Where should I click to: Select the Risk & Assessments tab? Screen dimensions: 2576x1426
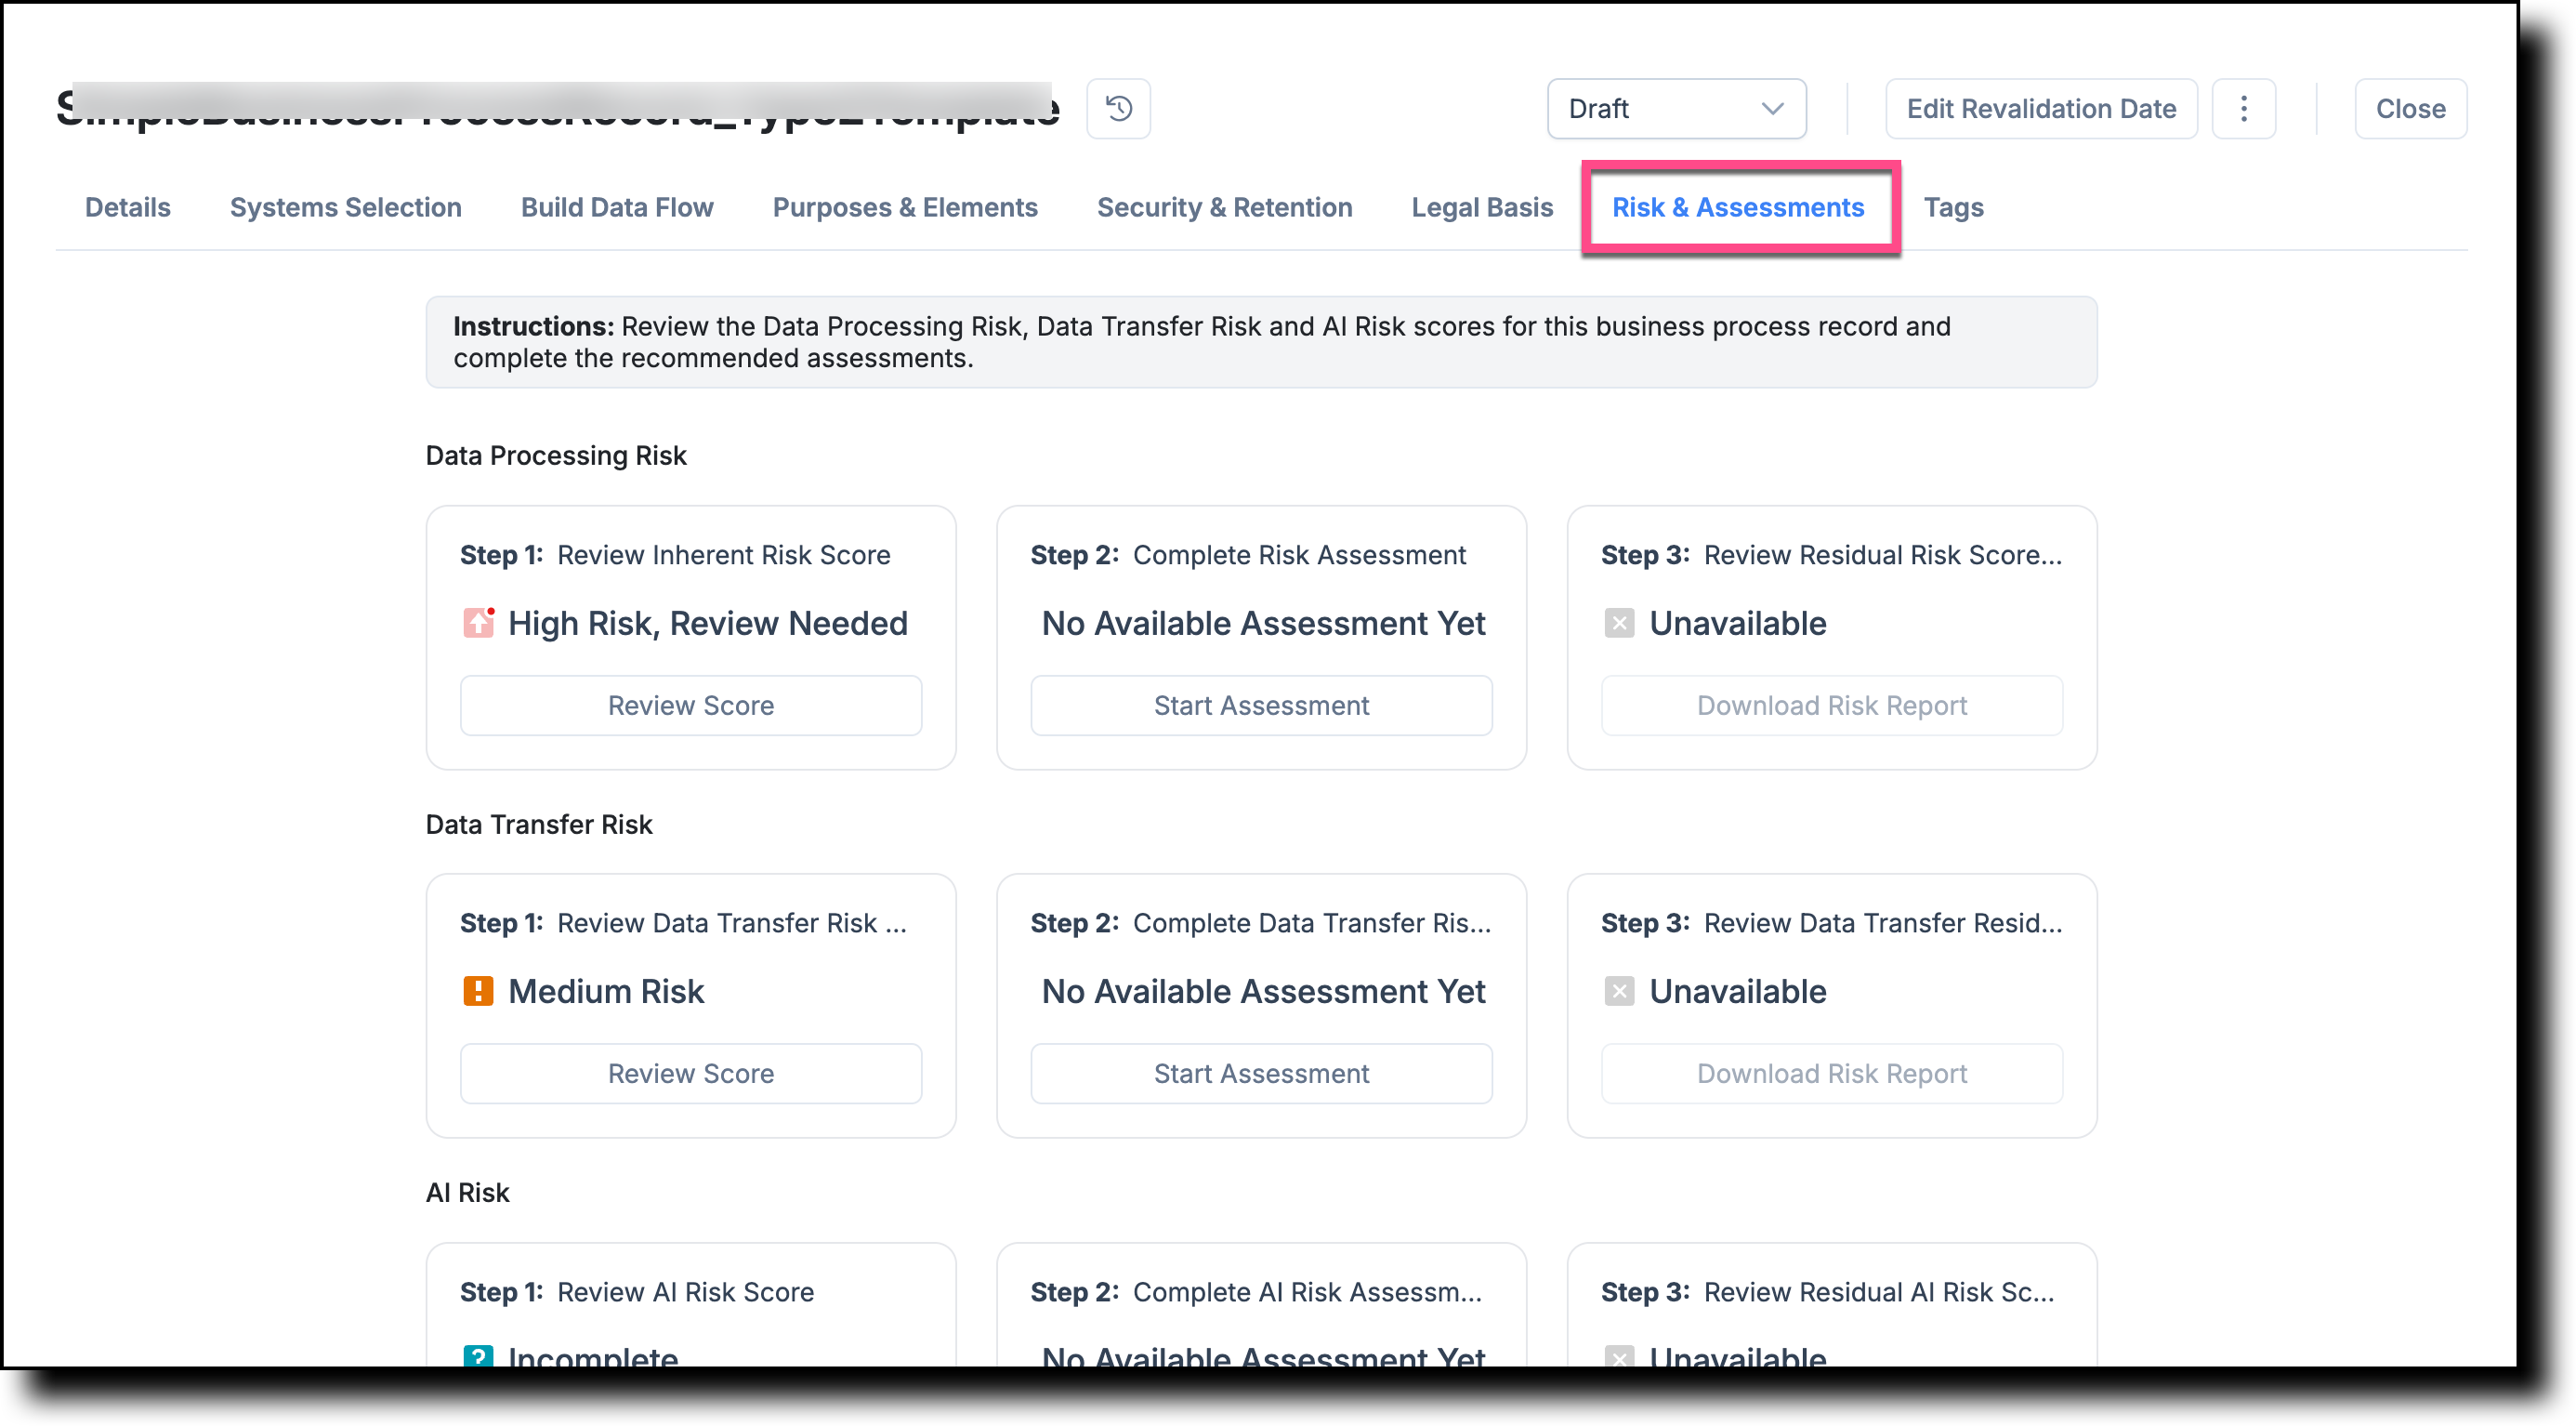coord(1738,207)
